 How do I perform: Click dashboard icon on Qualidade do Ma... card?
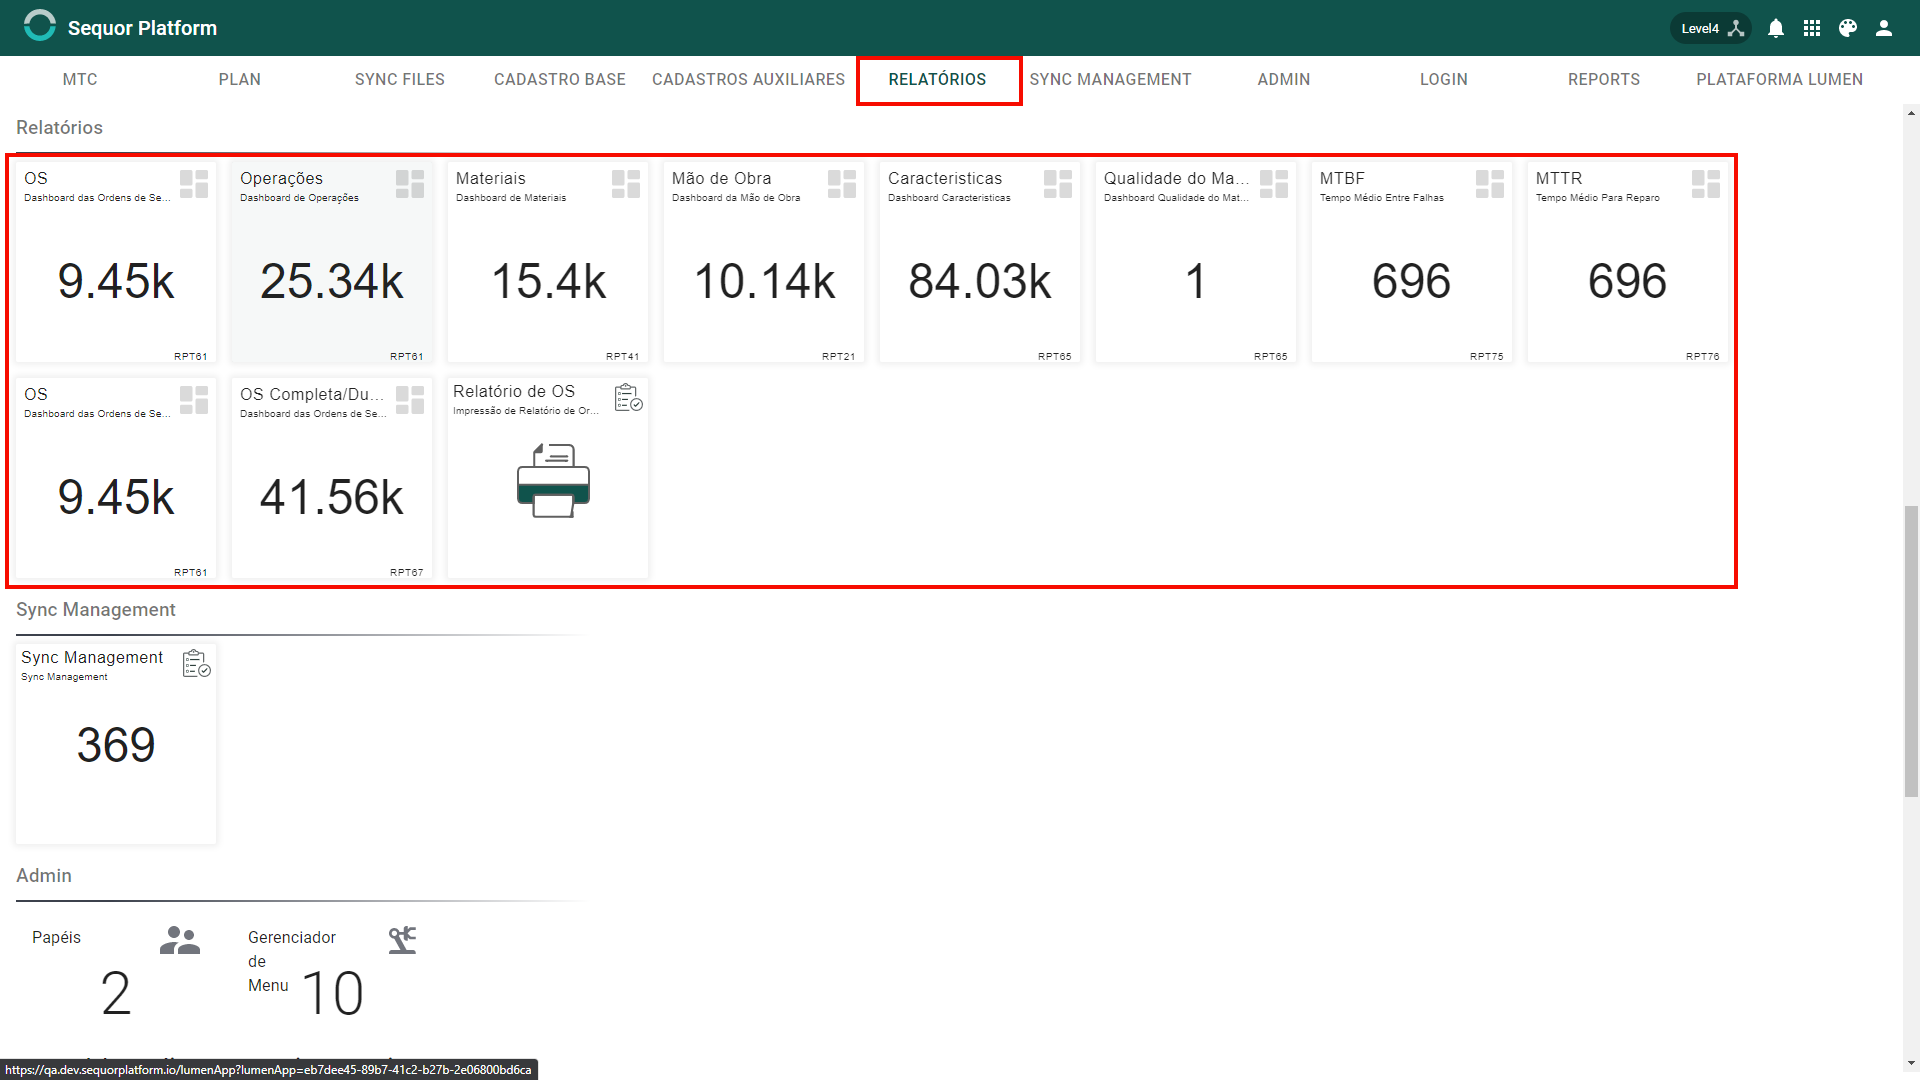(1274, 184)
